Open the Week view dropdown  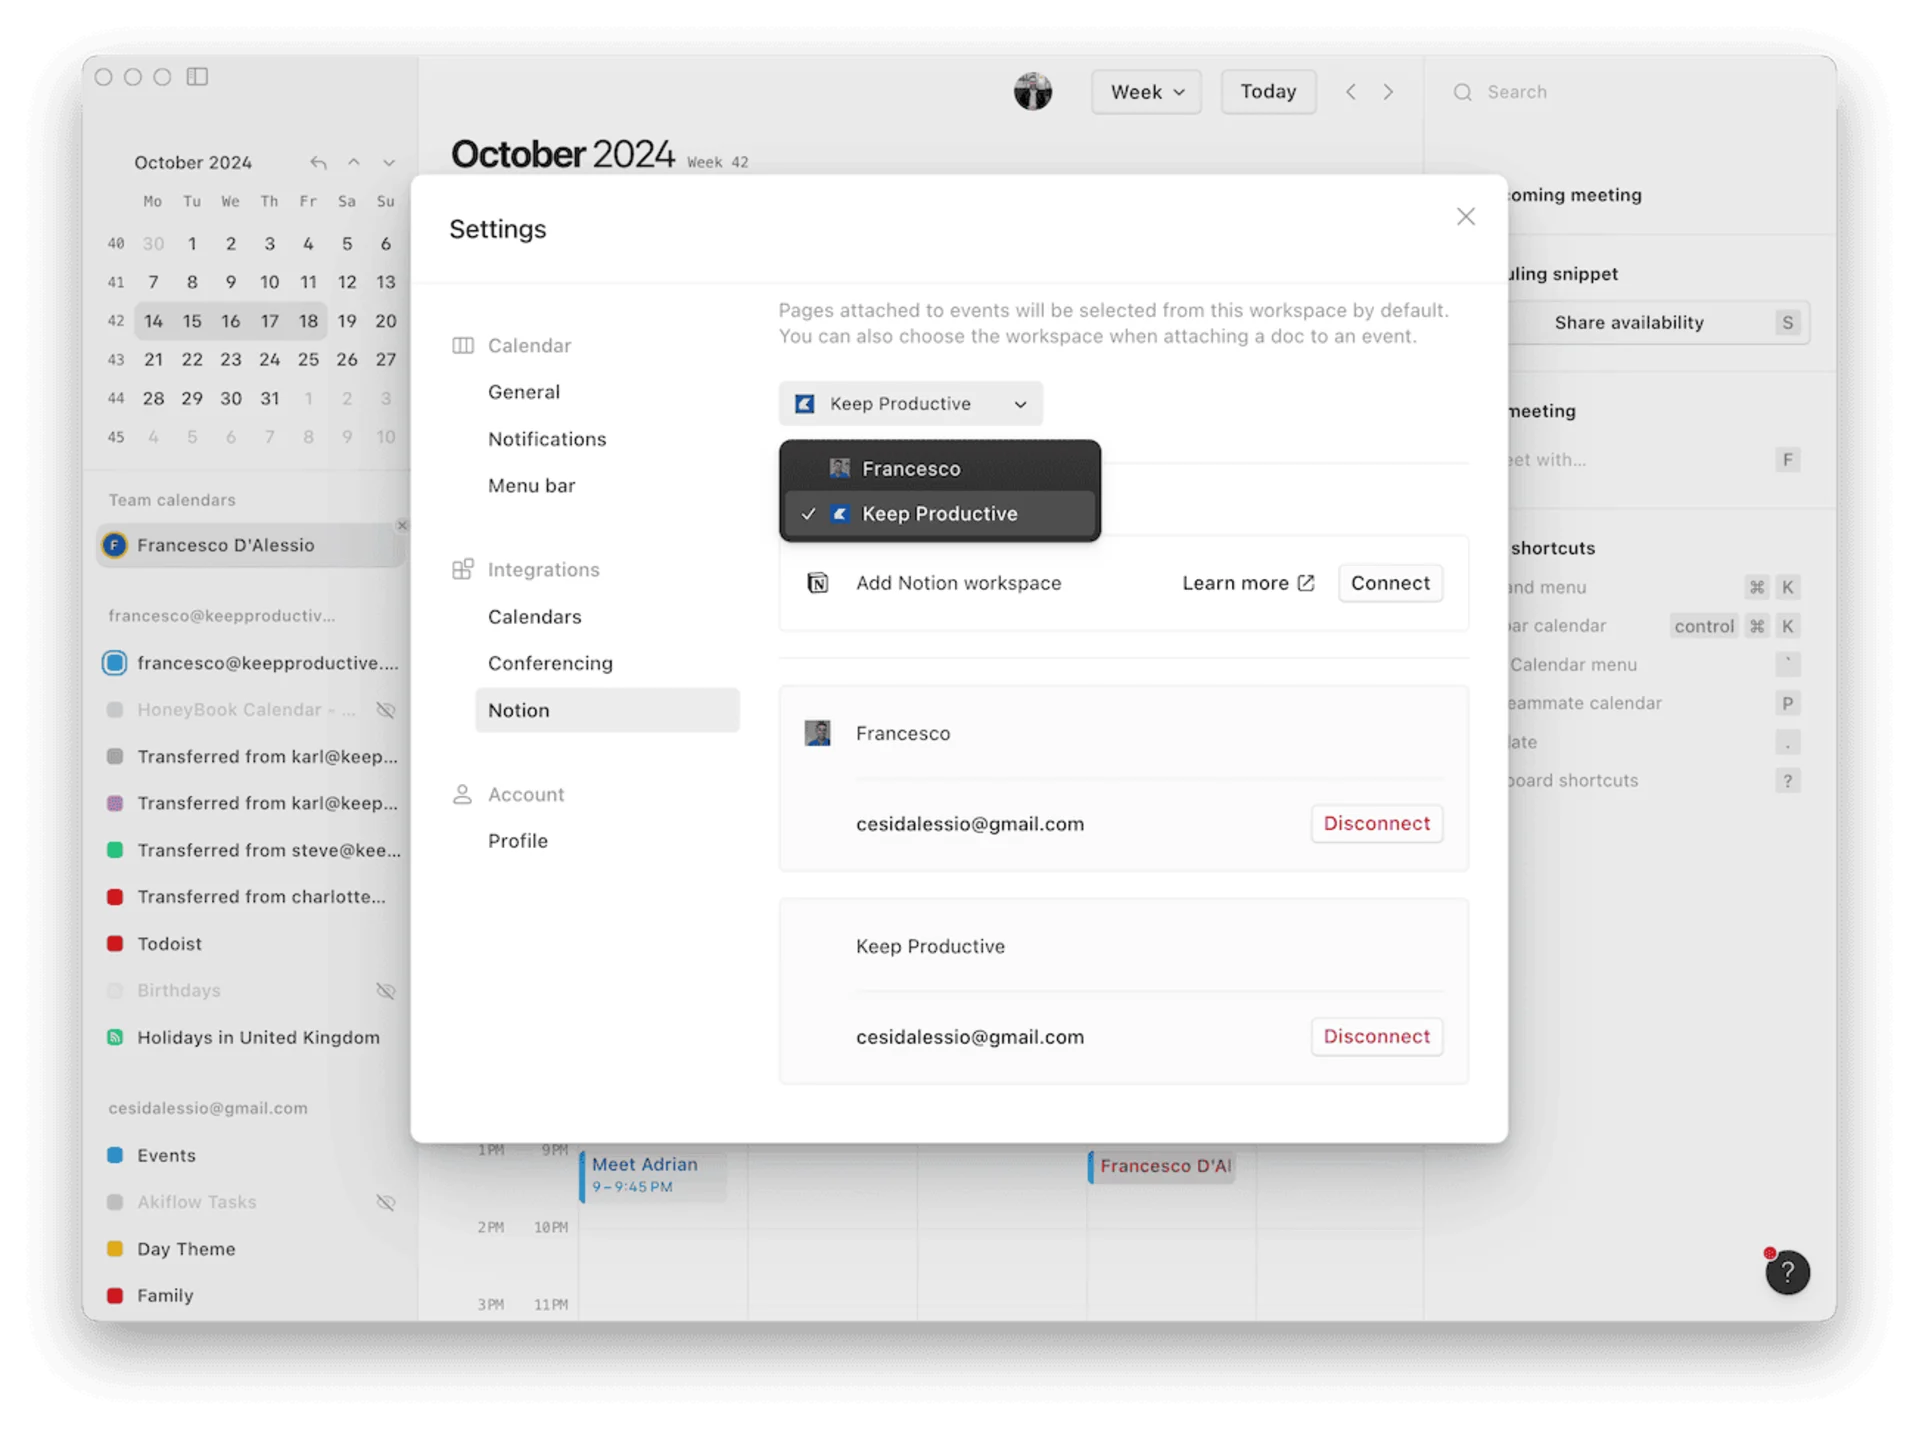click(x=1146, y=92)
